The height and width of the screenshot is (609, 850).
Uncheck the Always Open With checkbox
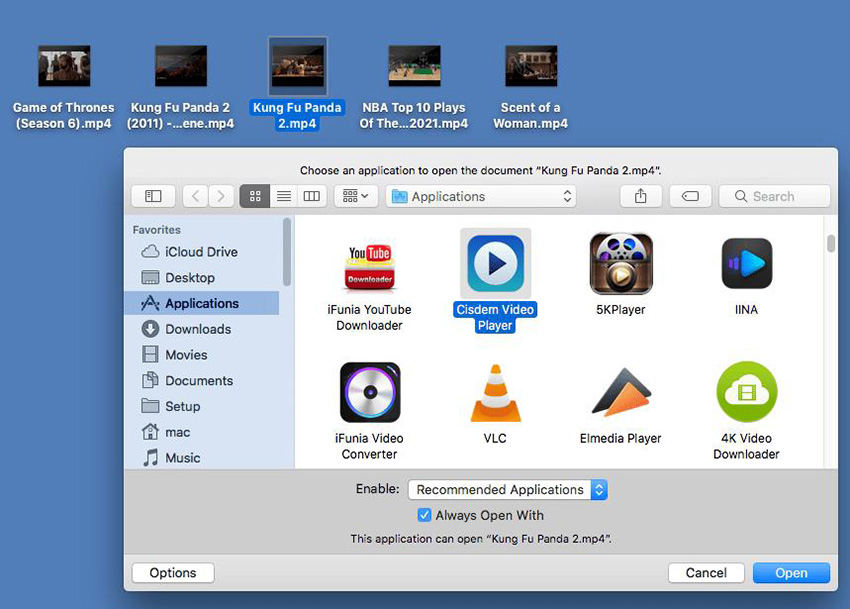click(x=424, y=515)
